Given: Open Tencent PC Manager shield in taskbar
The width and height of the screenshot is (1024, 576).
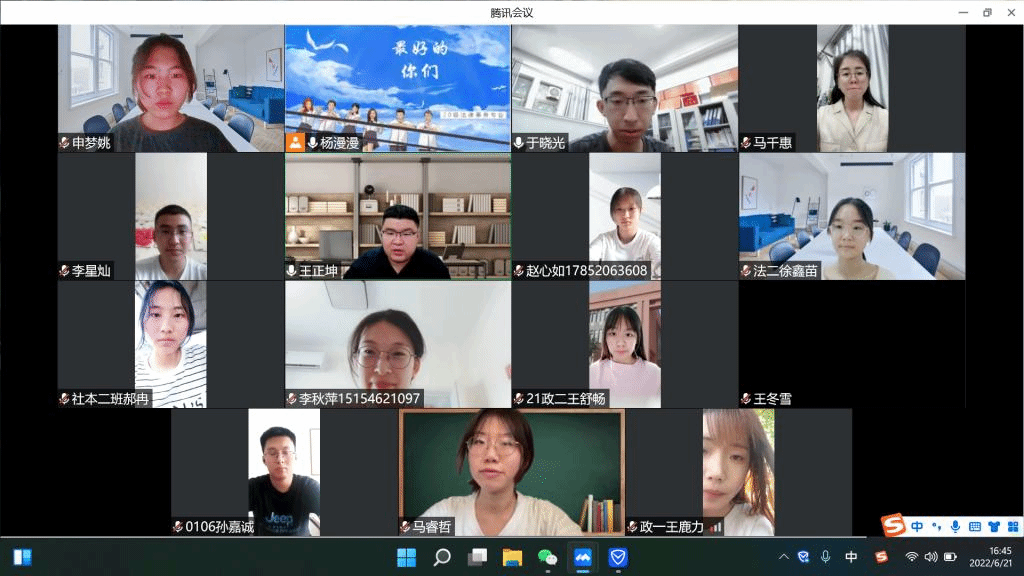Looking at the screenshot, I should point(618,557).
